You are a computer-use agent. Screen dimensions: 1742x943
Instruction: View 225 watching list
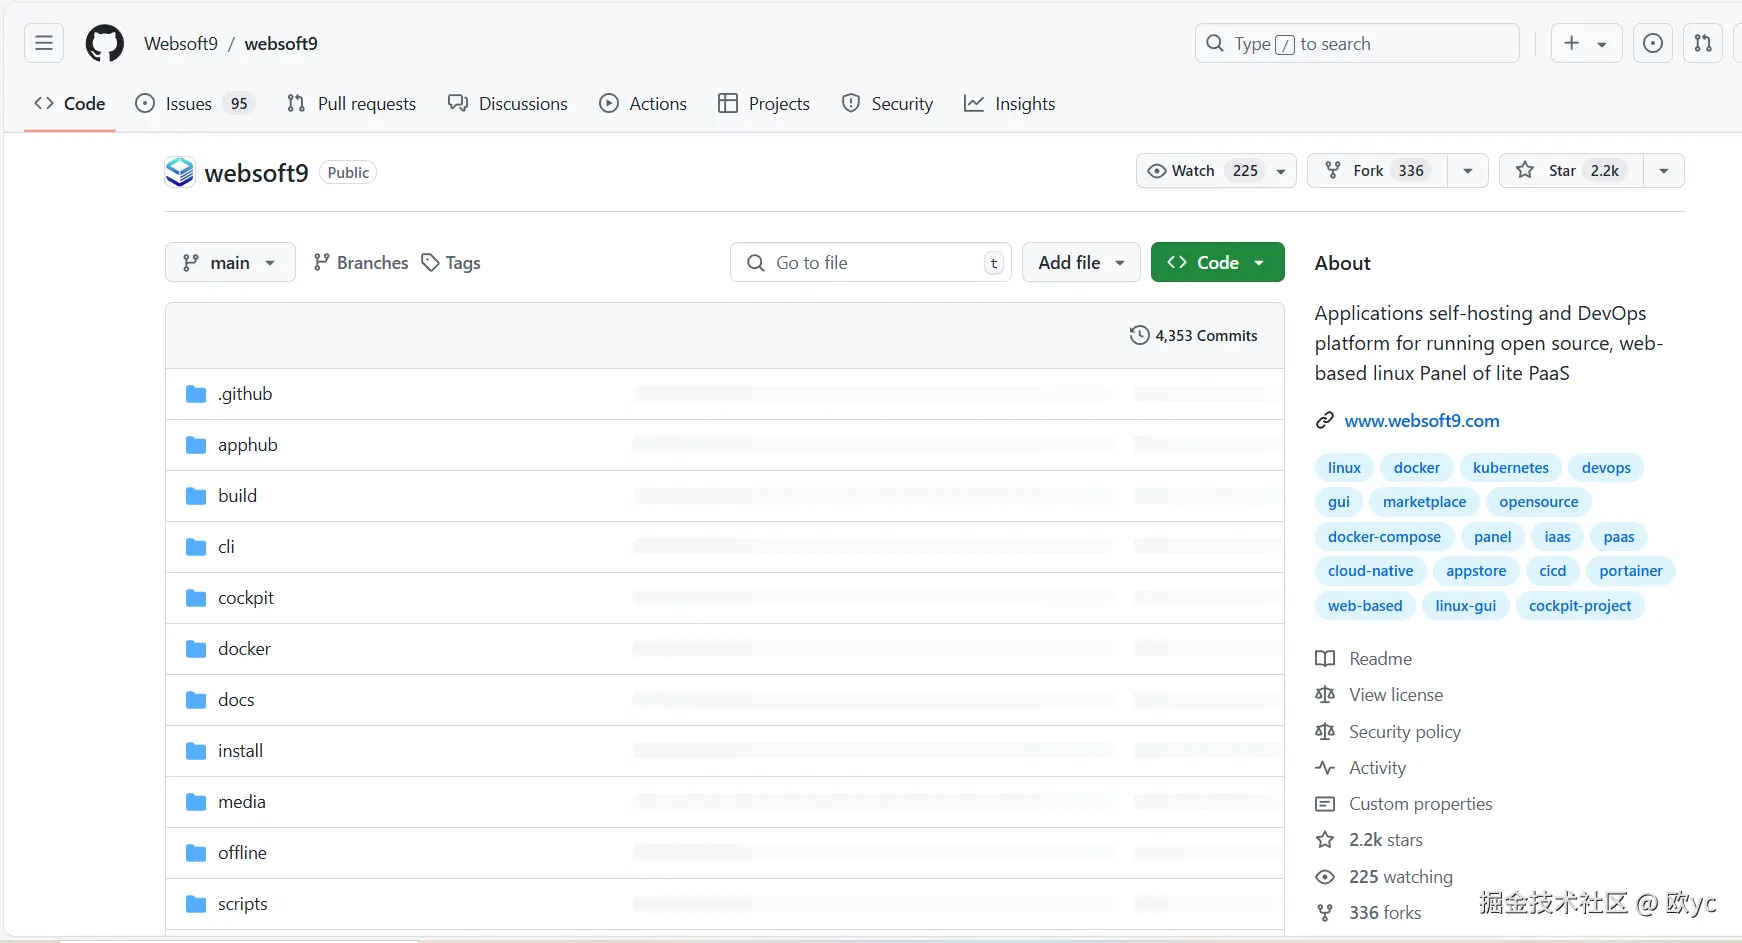1384,877
